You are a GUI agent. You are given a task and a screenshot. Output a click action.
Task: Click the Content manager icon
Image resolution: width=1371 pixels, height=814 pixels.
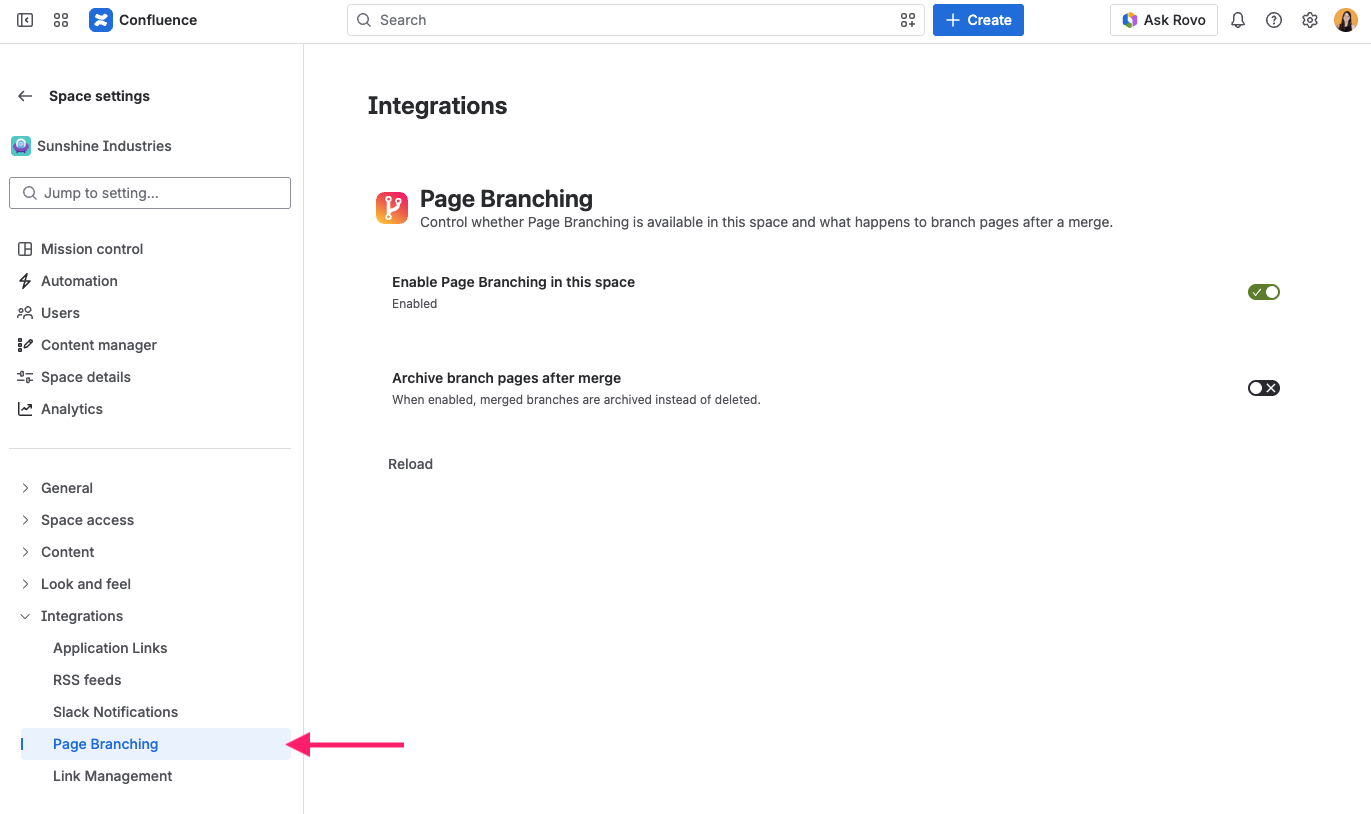point(25,345)
